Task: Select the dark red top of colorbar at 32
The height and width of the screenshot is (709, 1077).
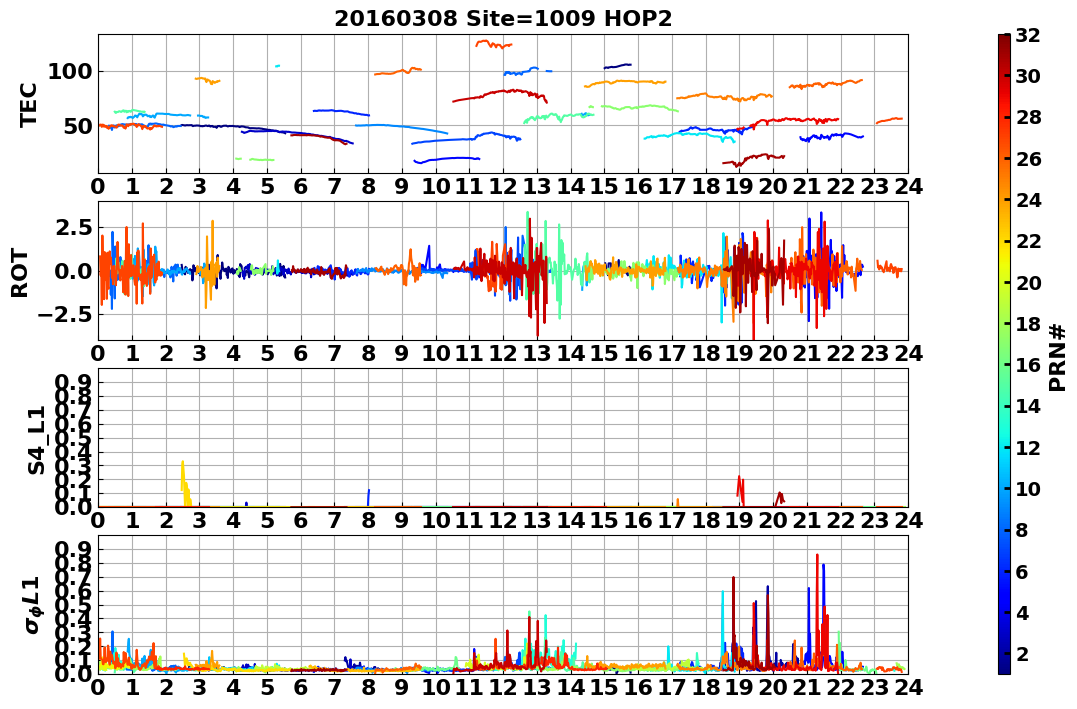Action: coord(1004,38)
